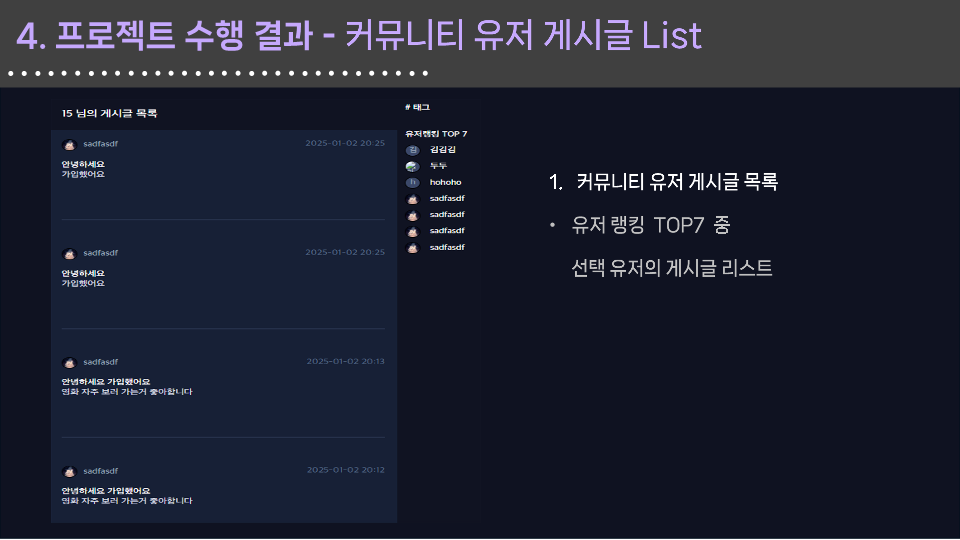Click the # 태그 heading

tap(418, 107)
